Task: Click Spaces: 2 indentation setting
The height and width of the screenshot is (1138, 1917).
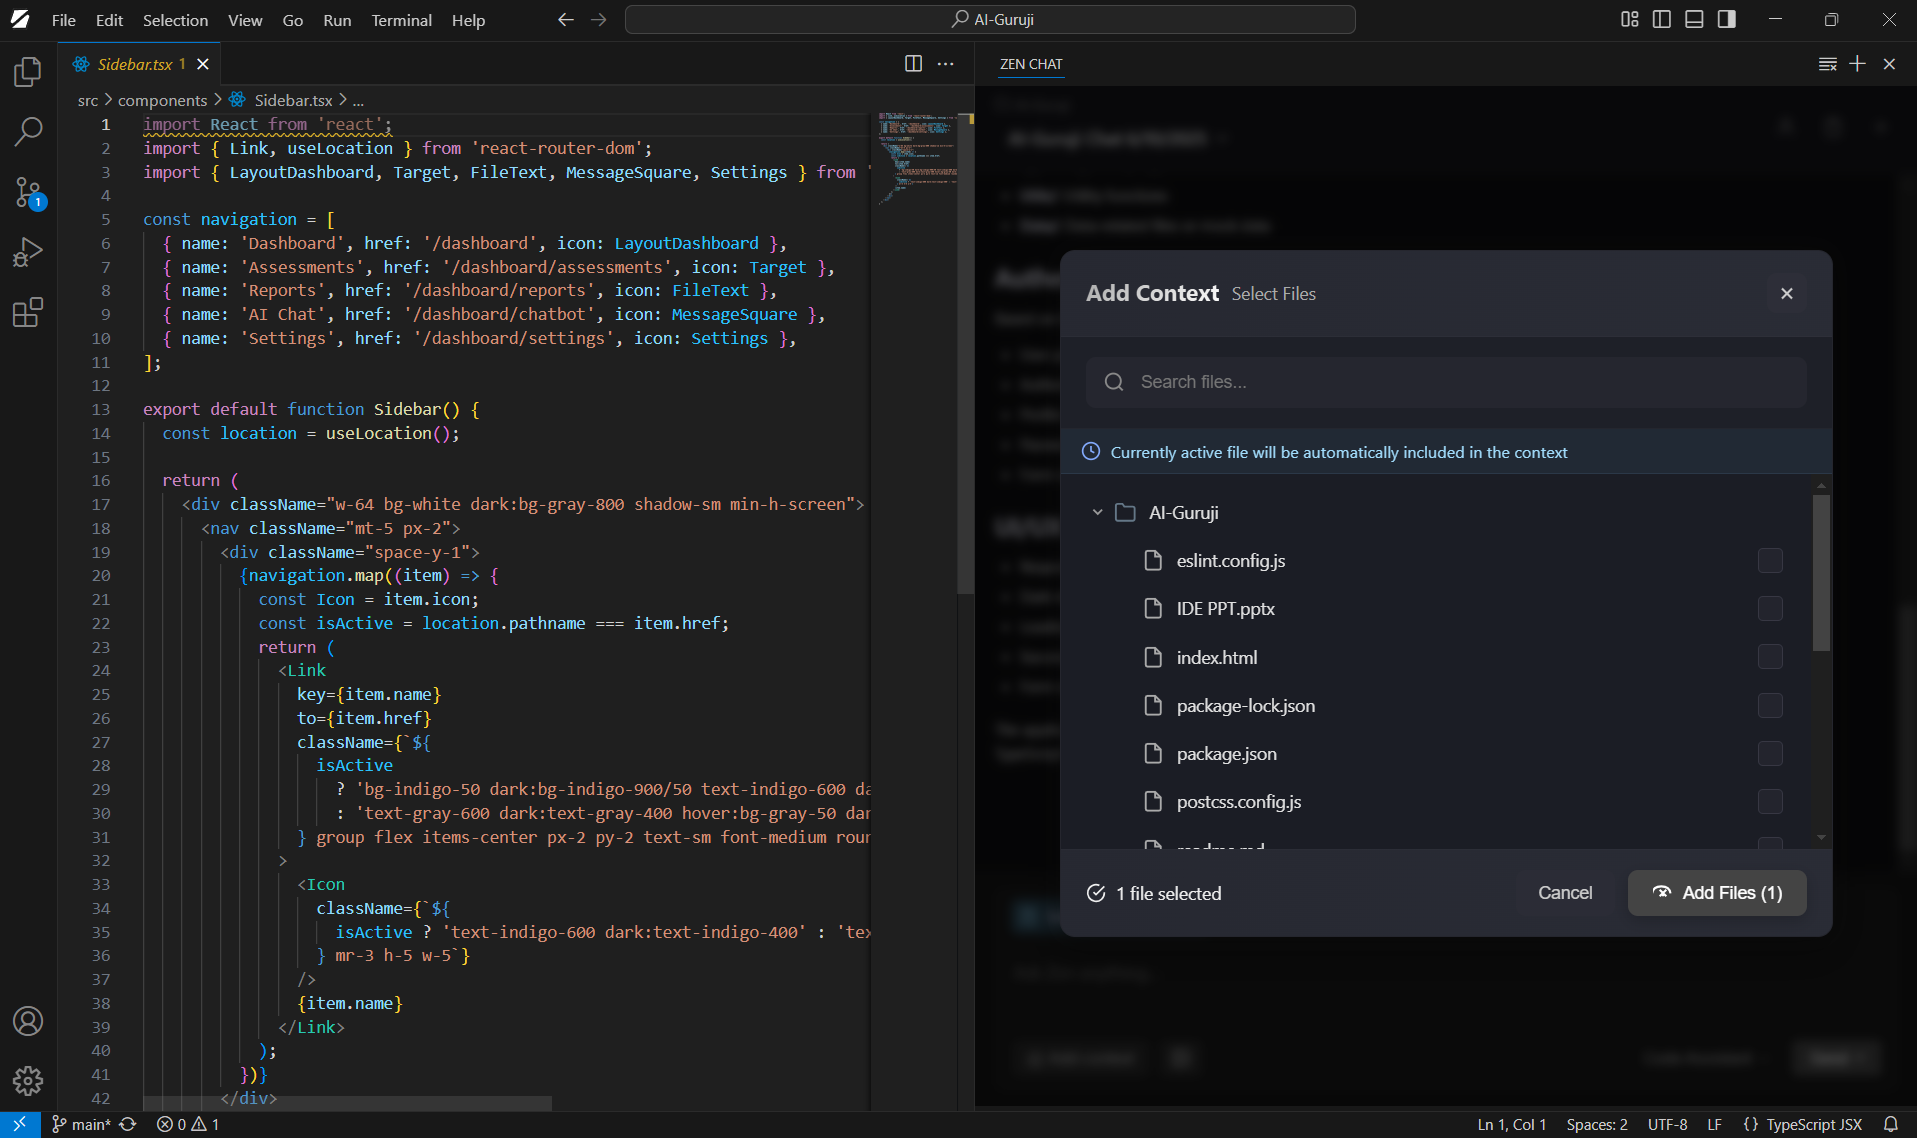Action: [1597, 1124]
